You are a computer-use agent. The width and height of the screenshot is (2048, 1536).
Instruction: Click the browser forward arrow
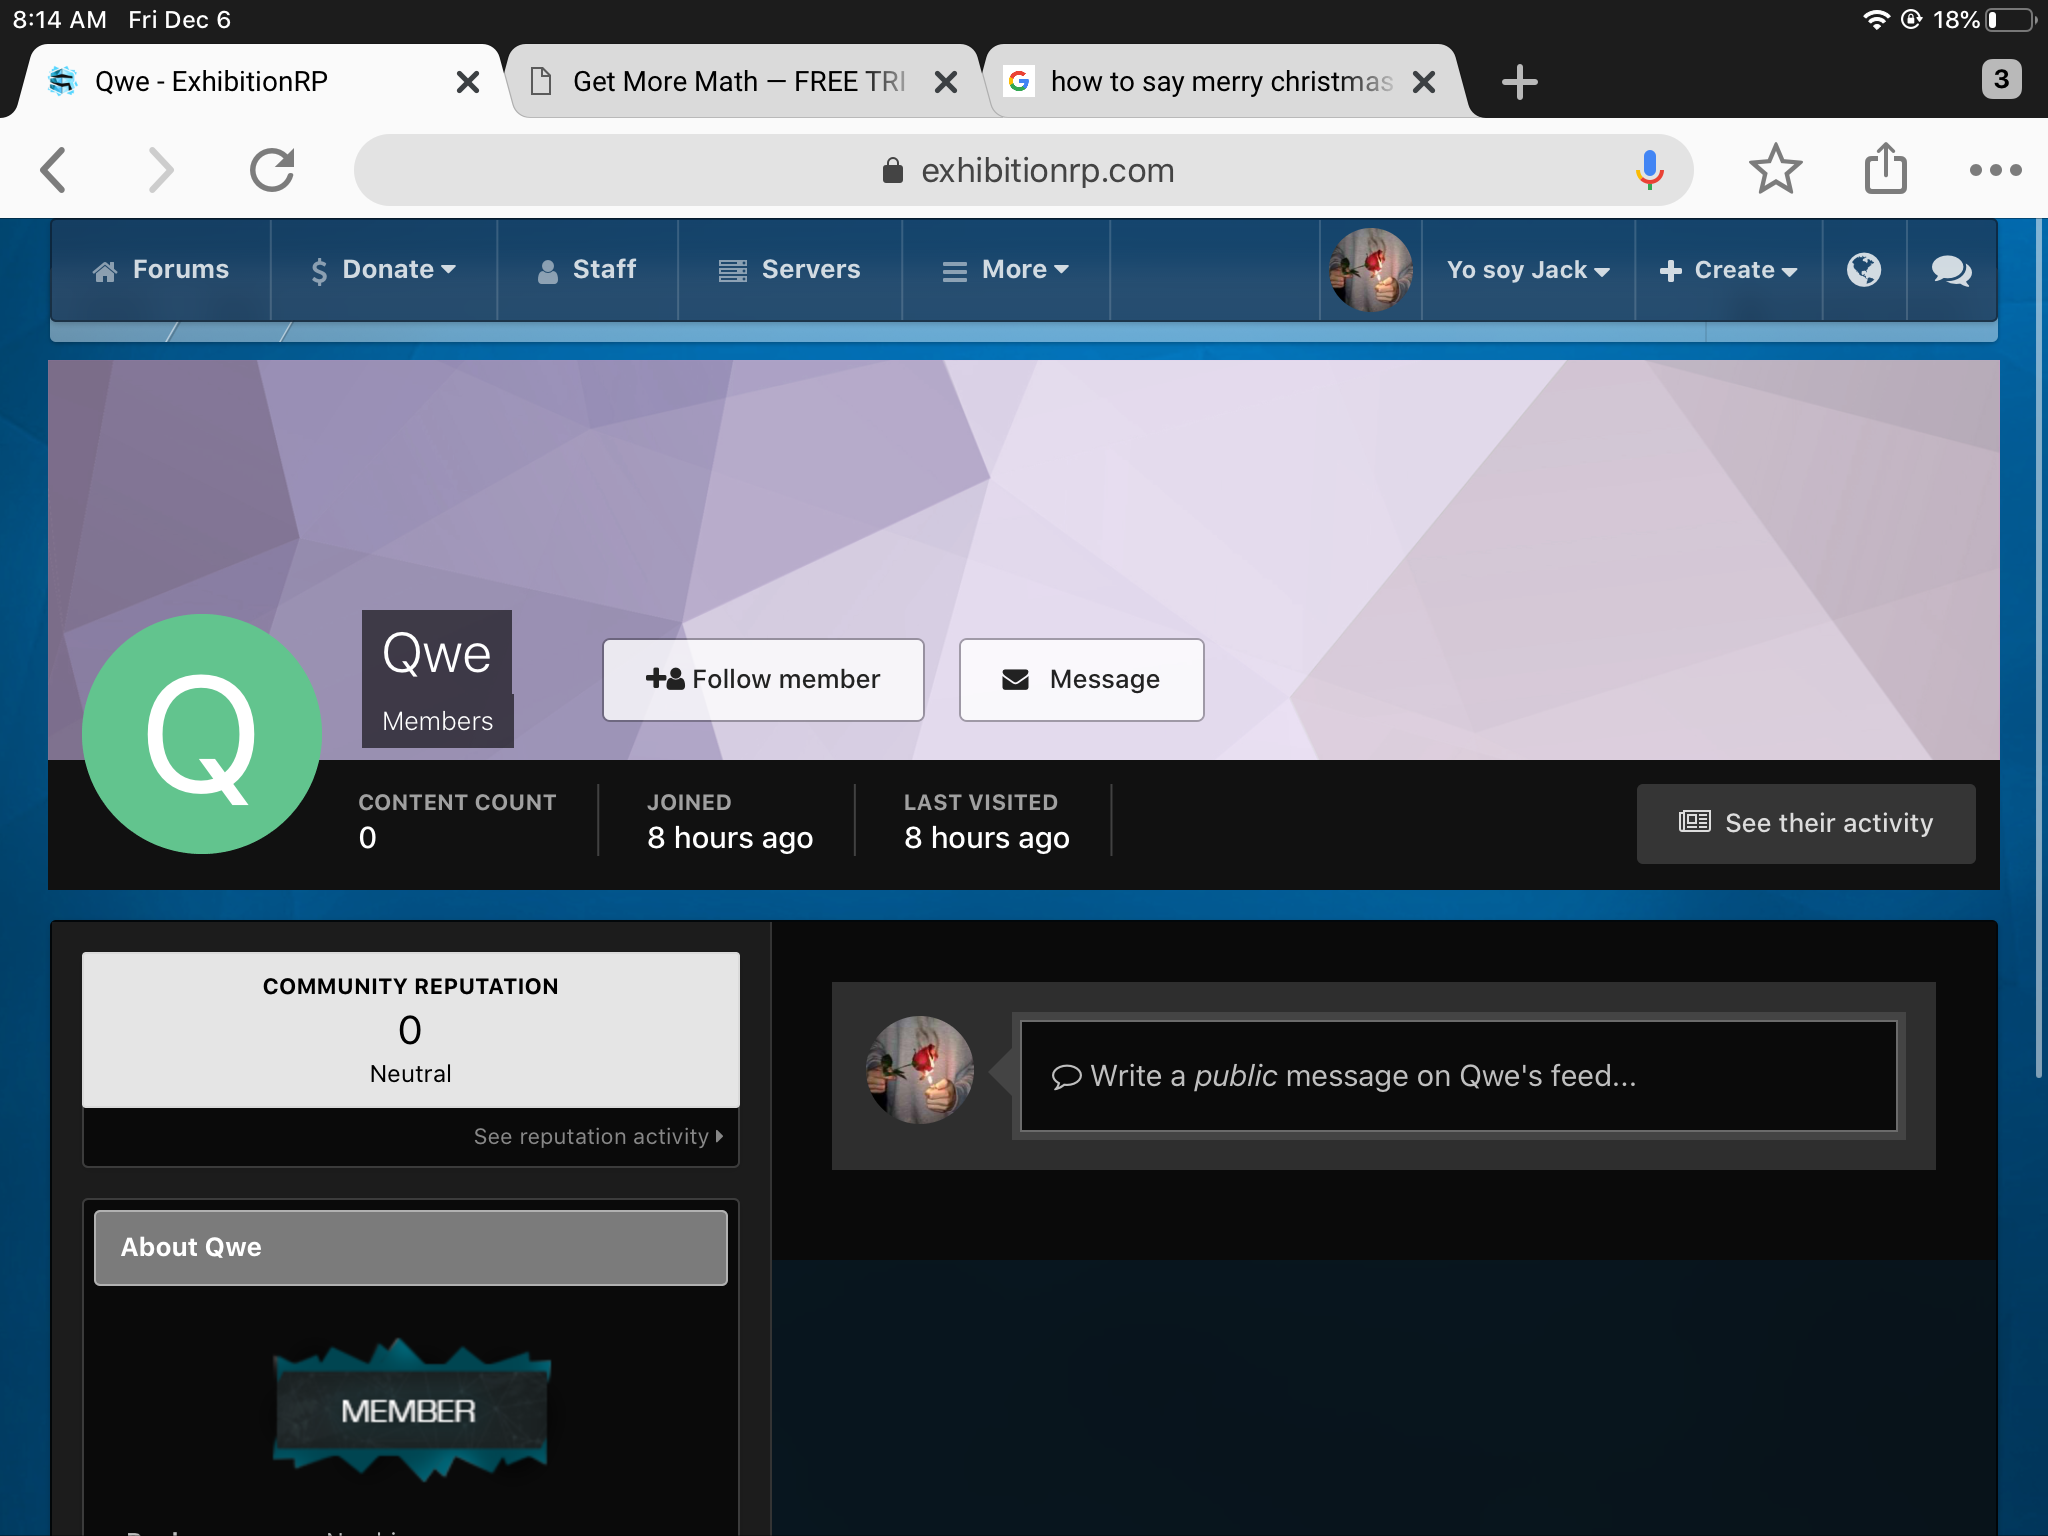[x=161, y=170]
